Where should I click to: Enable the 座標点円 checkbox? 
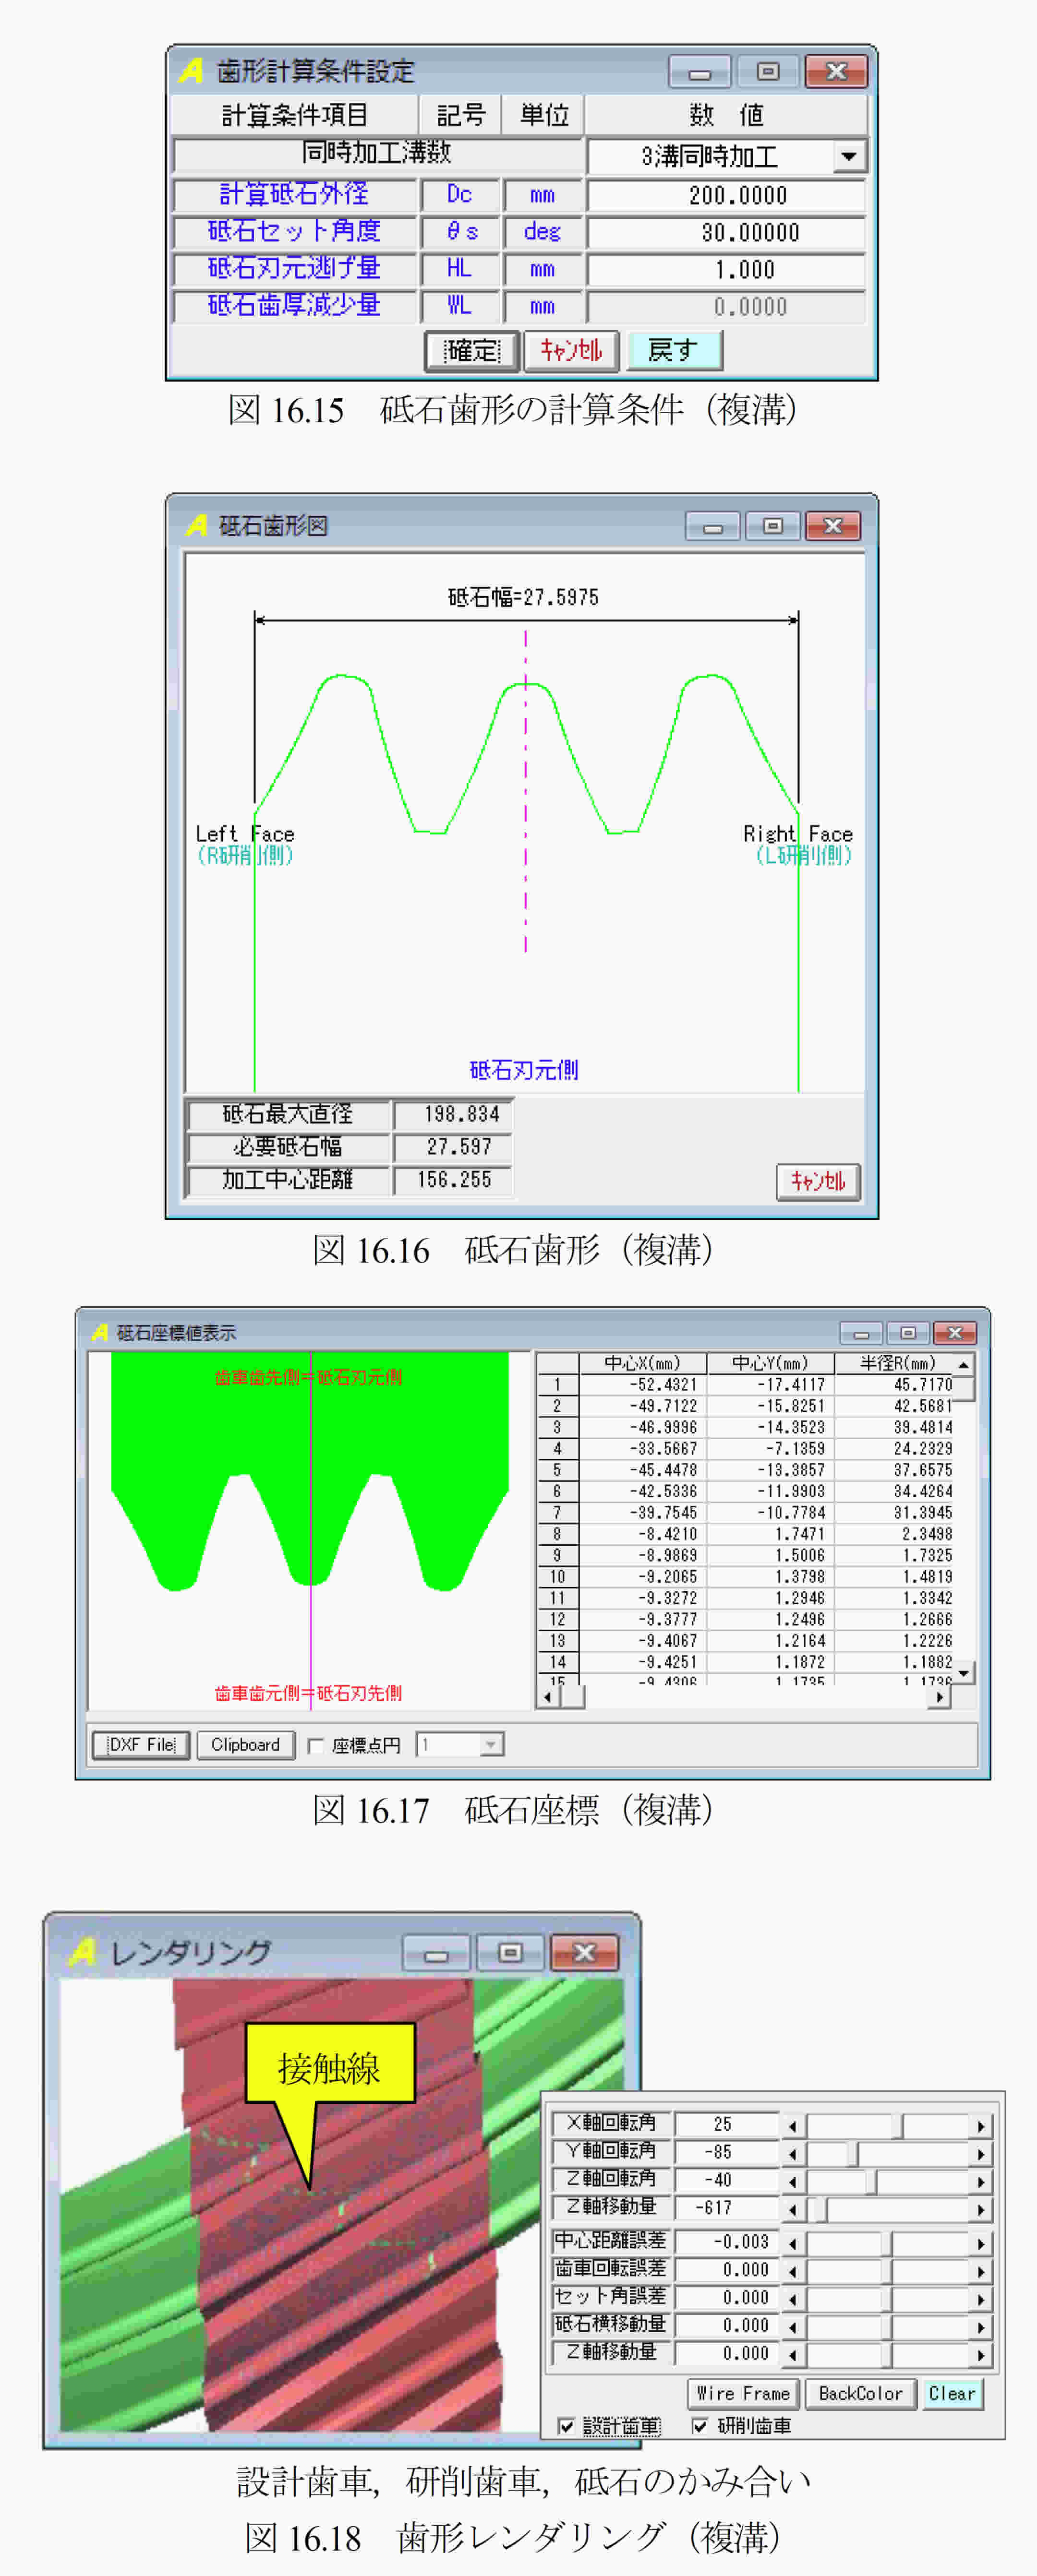click(316, 1746)
